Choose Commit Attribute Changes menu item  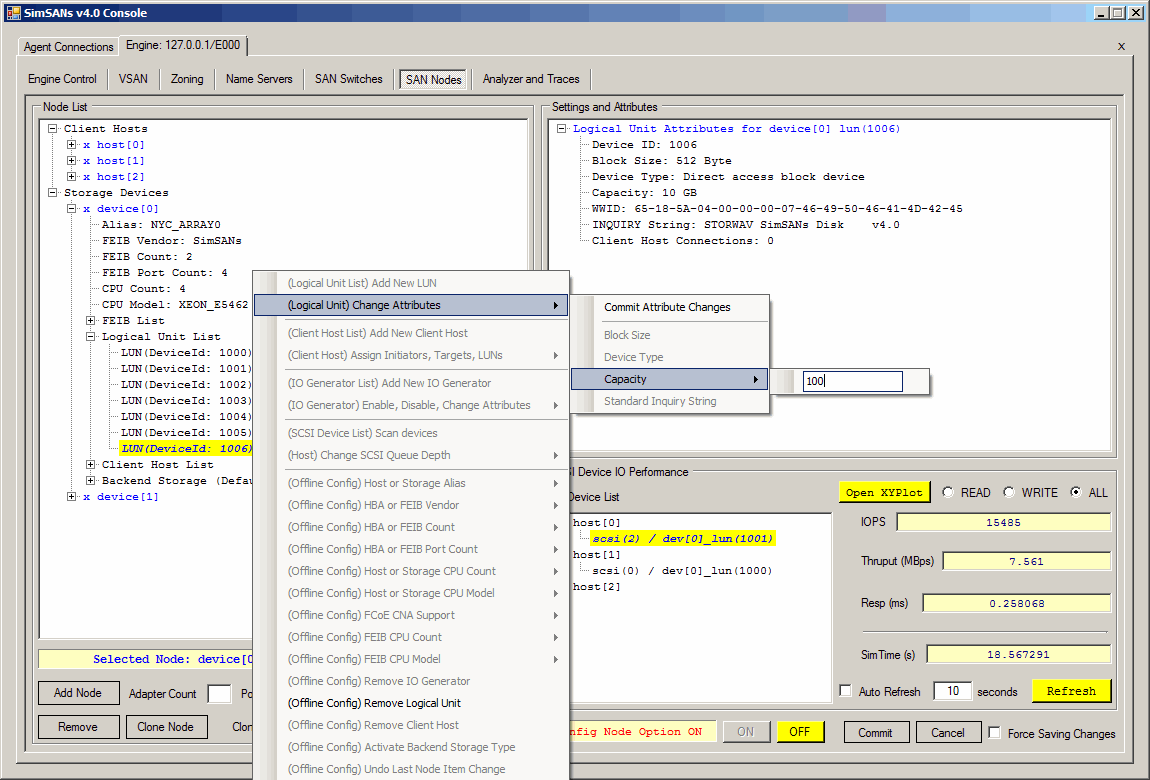(667, 307)
